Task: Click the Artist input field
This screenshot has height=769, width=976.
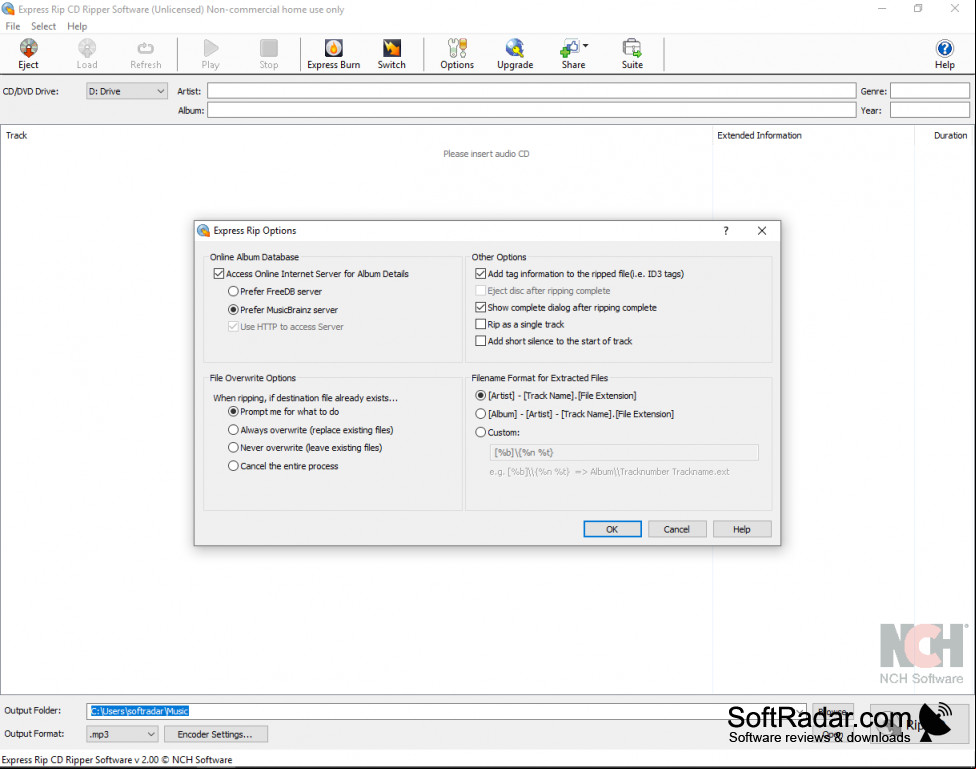Action: (532, 91)
